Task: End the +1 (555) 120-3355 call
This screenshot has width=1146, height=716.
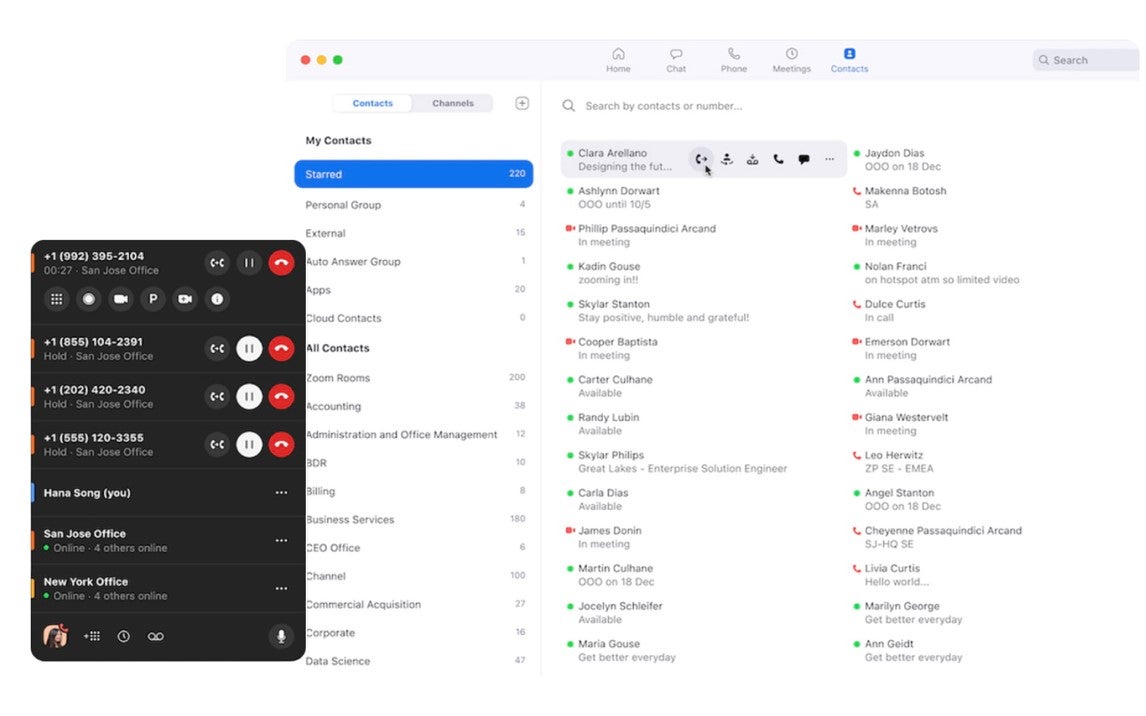Action: [x=281, y=444]
